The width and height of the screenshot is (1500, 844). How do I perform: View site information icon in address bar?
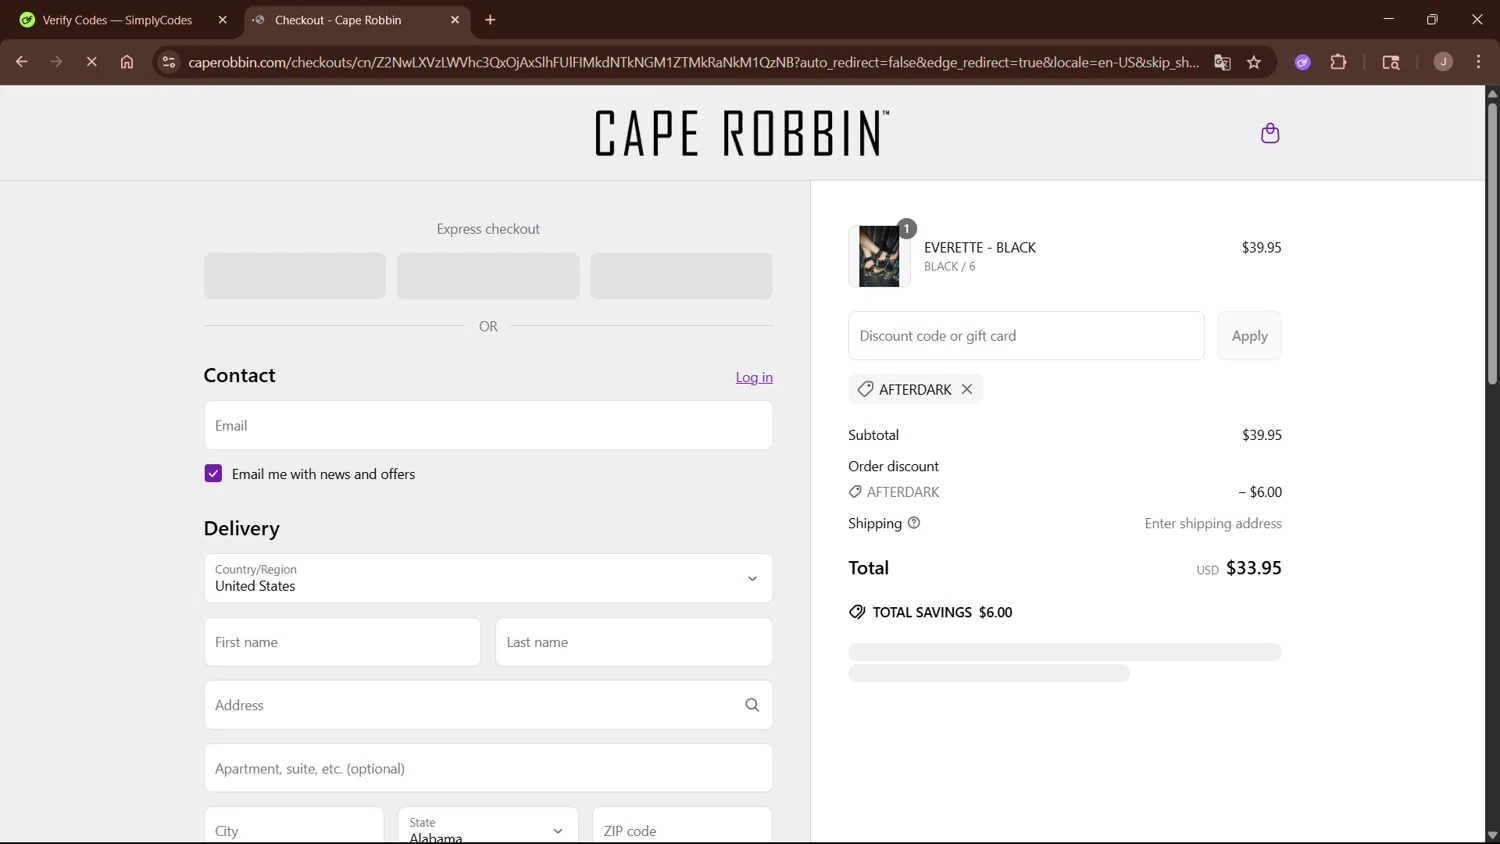169,62
